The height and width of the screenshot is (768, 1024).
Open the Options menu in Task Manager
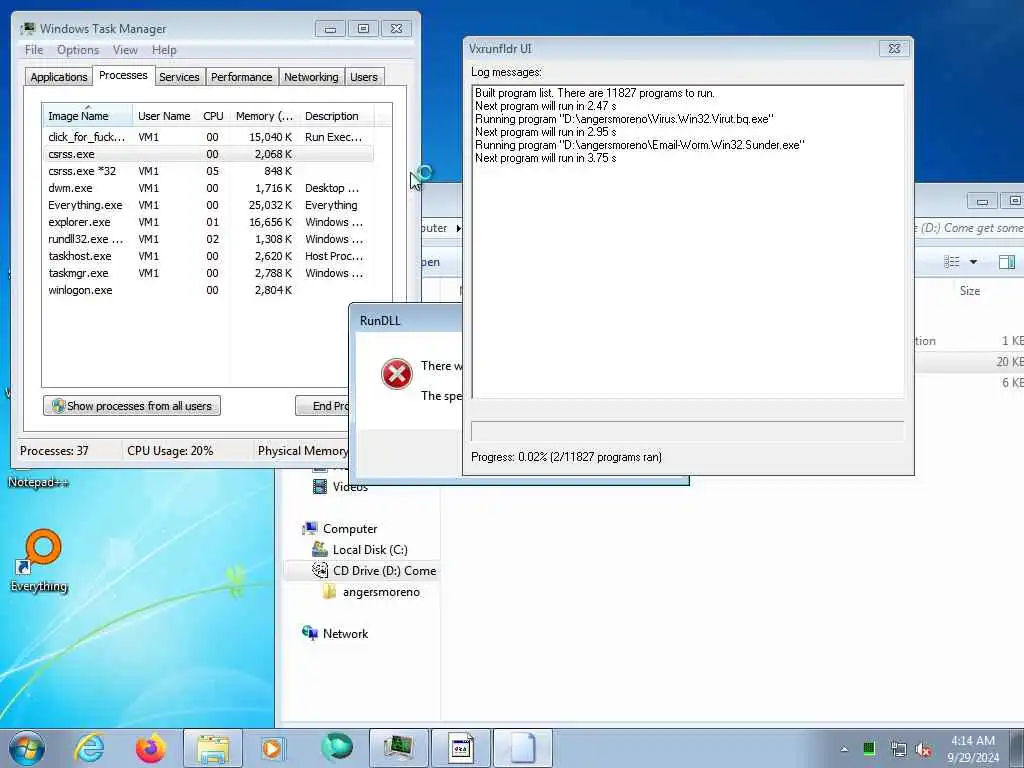pyautogui.click(x=78, y=50)
